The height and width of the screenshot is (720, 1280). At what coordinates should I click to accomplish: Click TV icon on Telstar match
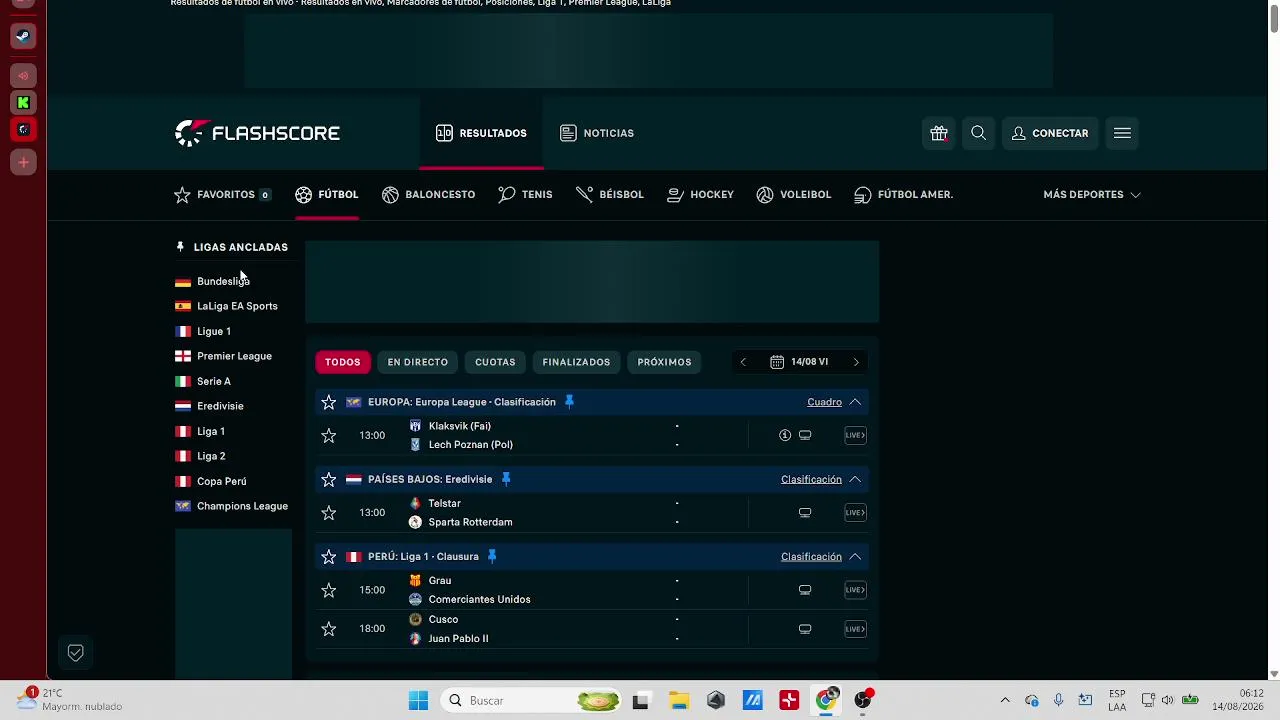pyautogui.click(x=805, y=512)
